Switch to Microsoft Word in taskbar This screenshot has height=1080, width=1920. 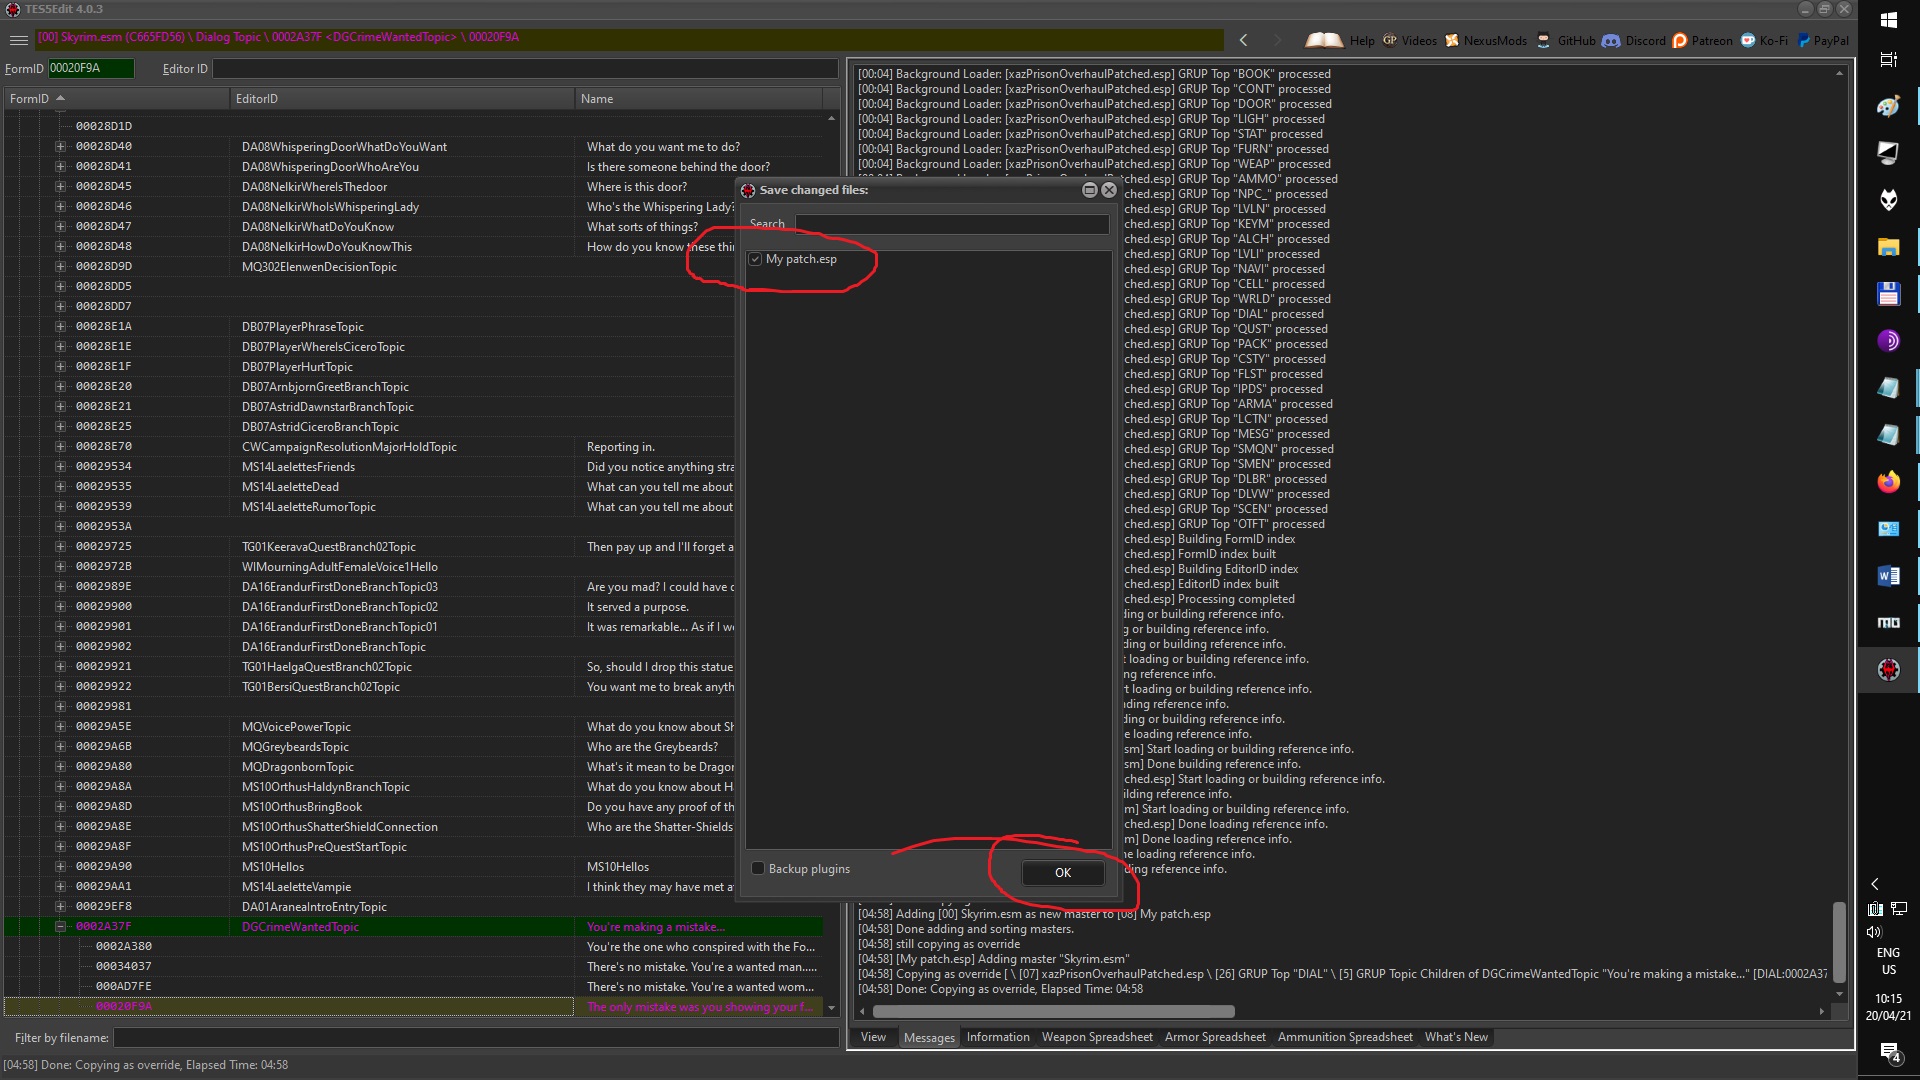1888,576
